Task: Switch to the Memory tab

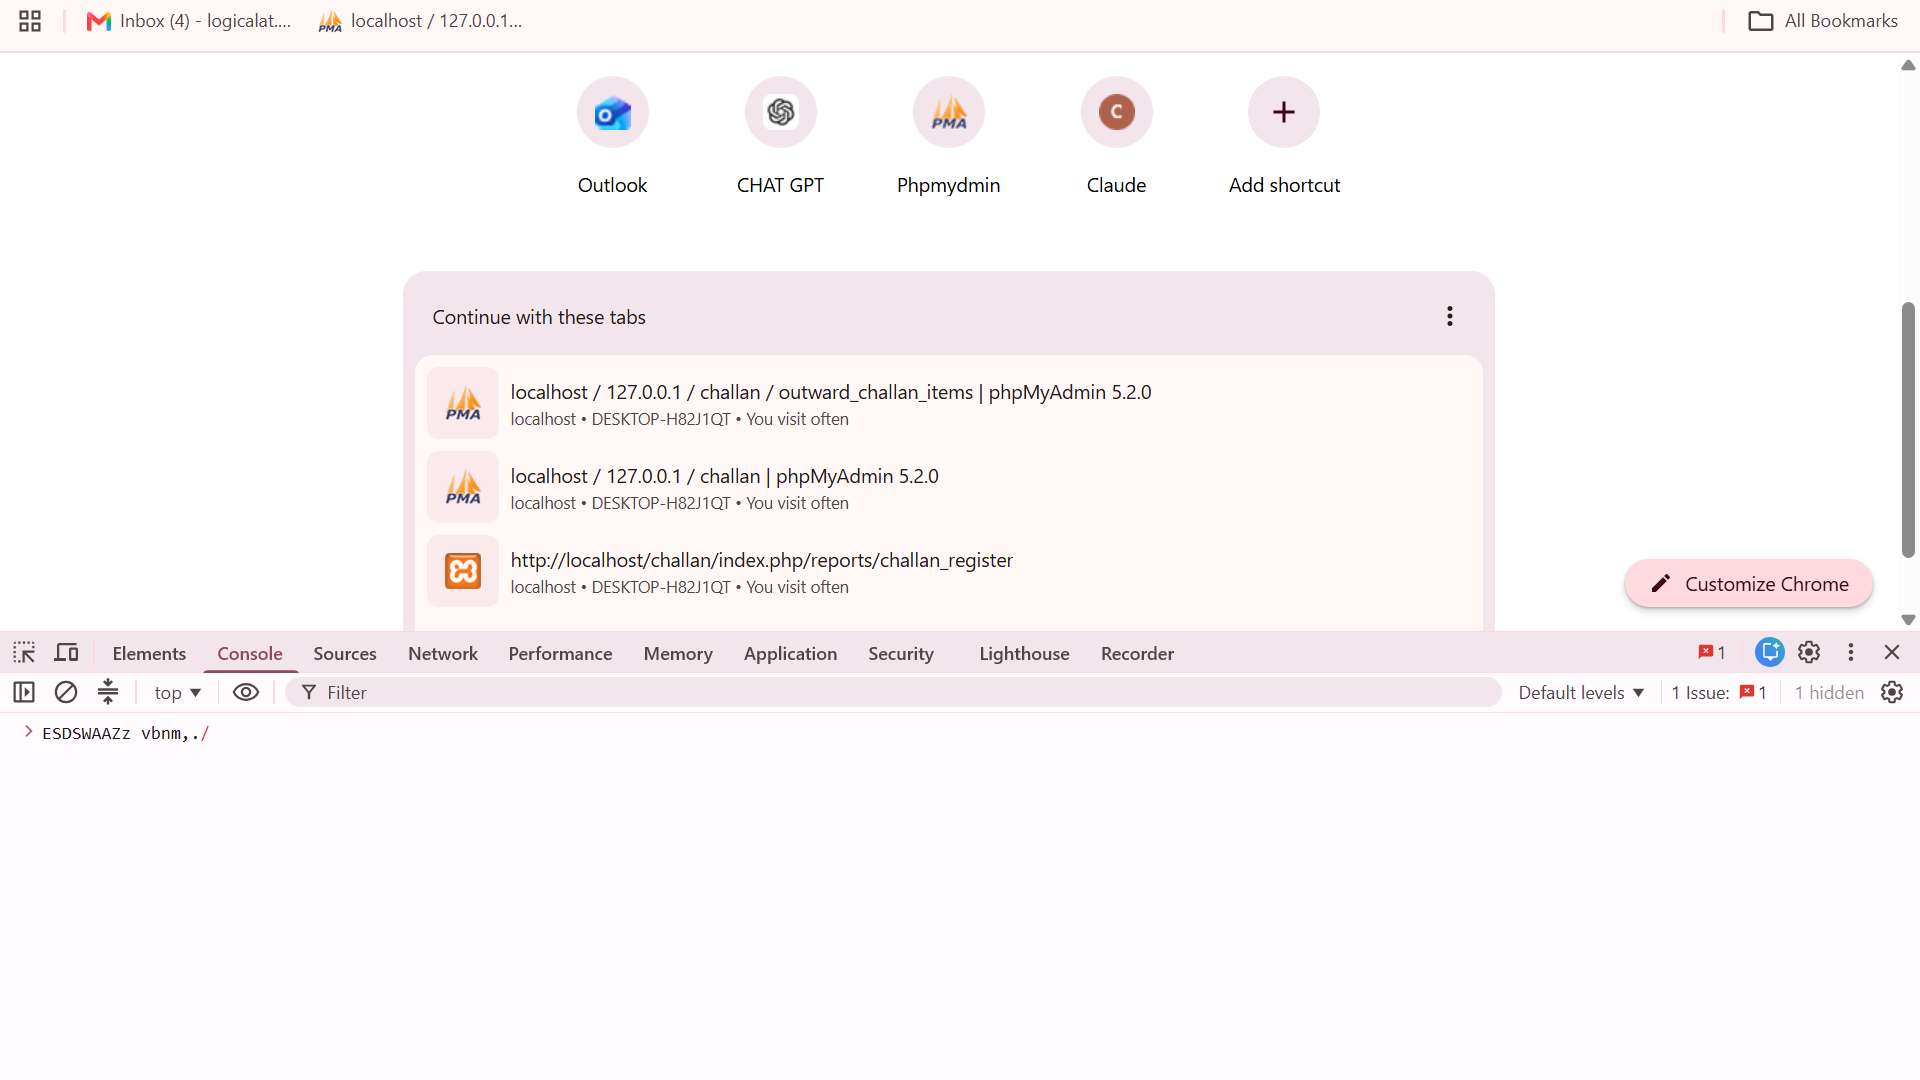Action: 678,654
